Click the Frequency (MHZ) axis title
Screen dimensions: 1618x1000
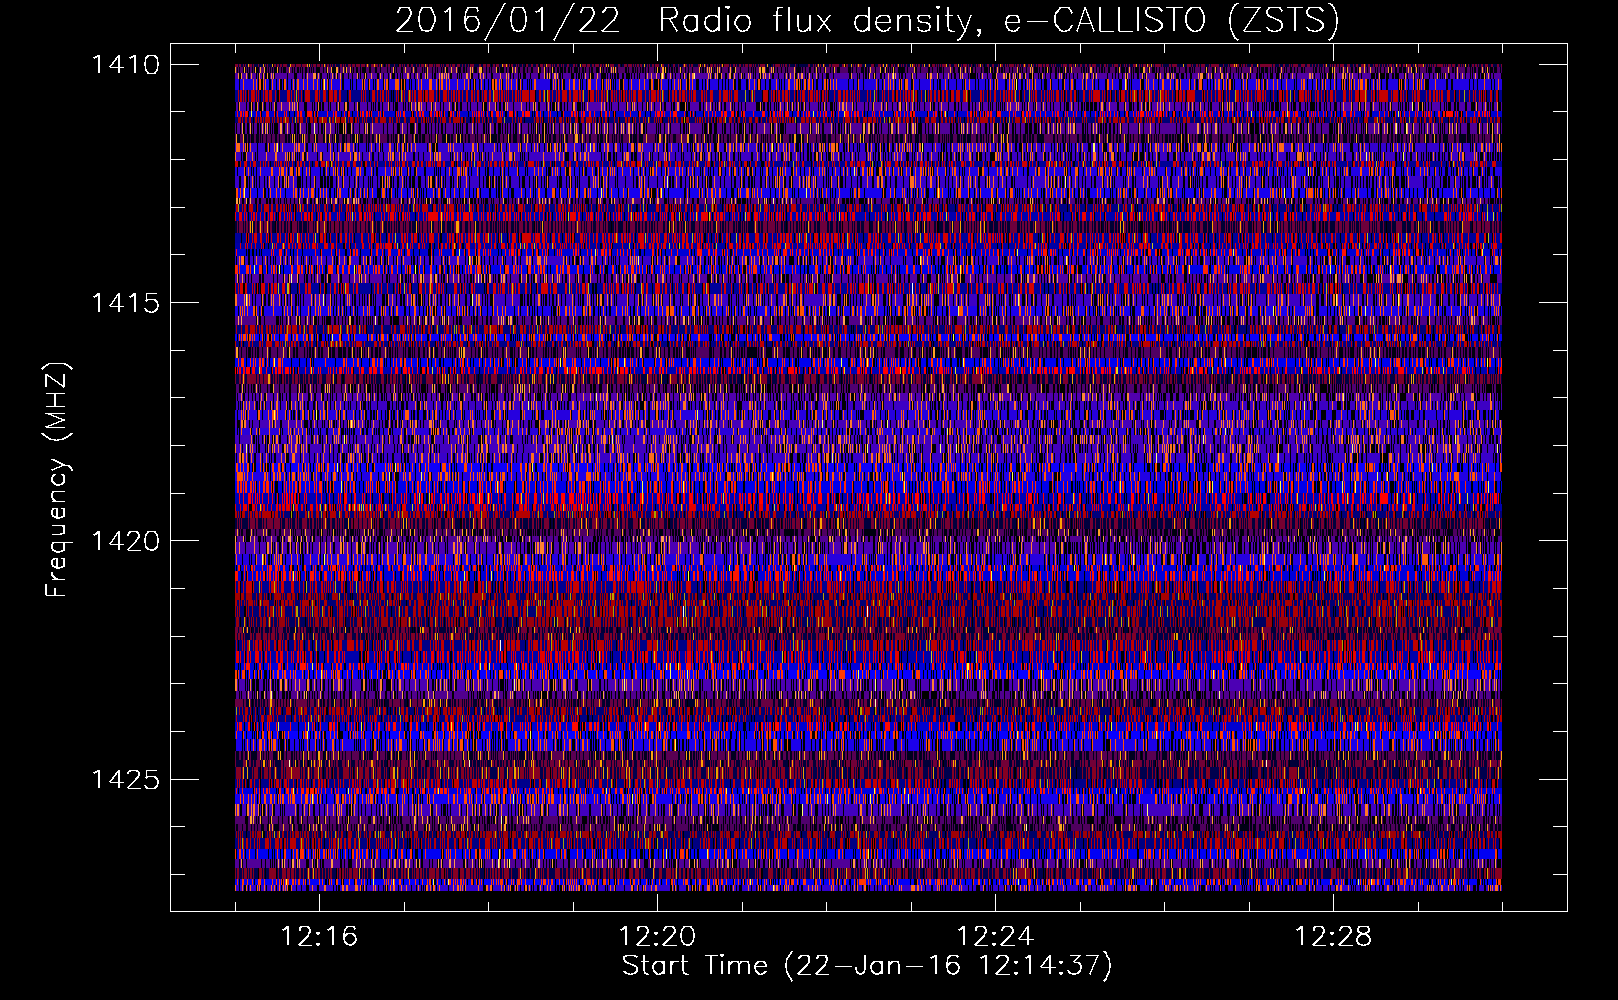(x=58, y=480)
